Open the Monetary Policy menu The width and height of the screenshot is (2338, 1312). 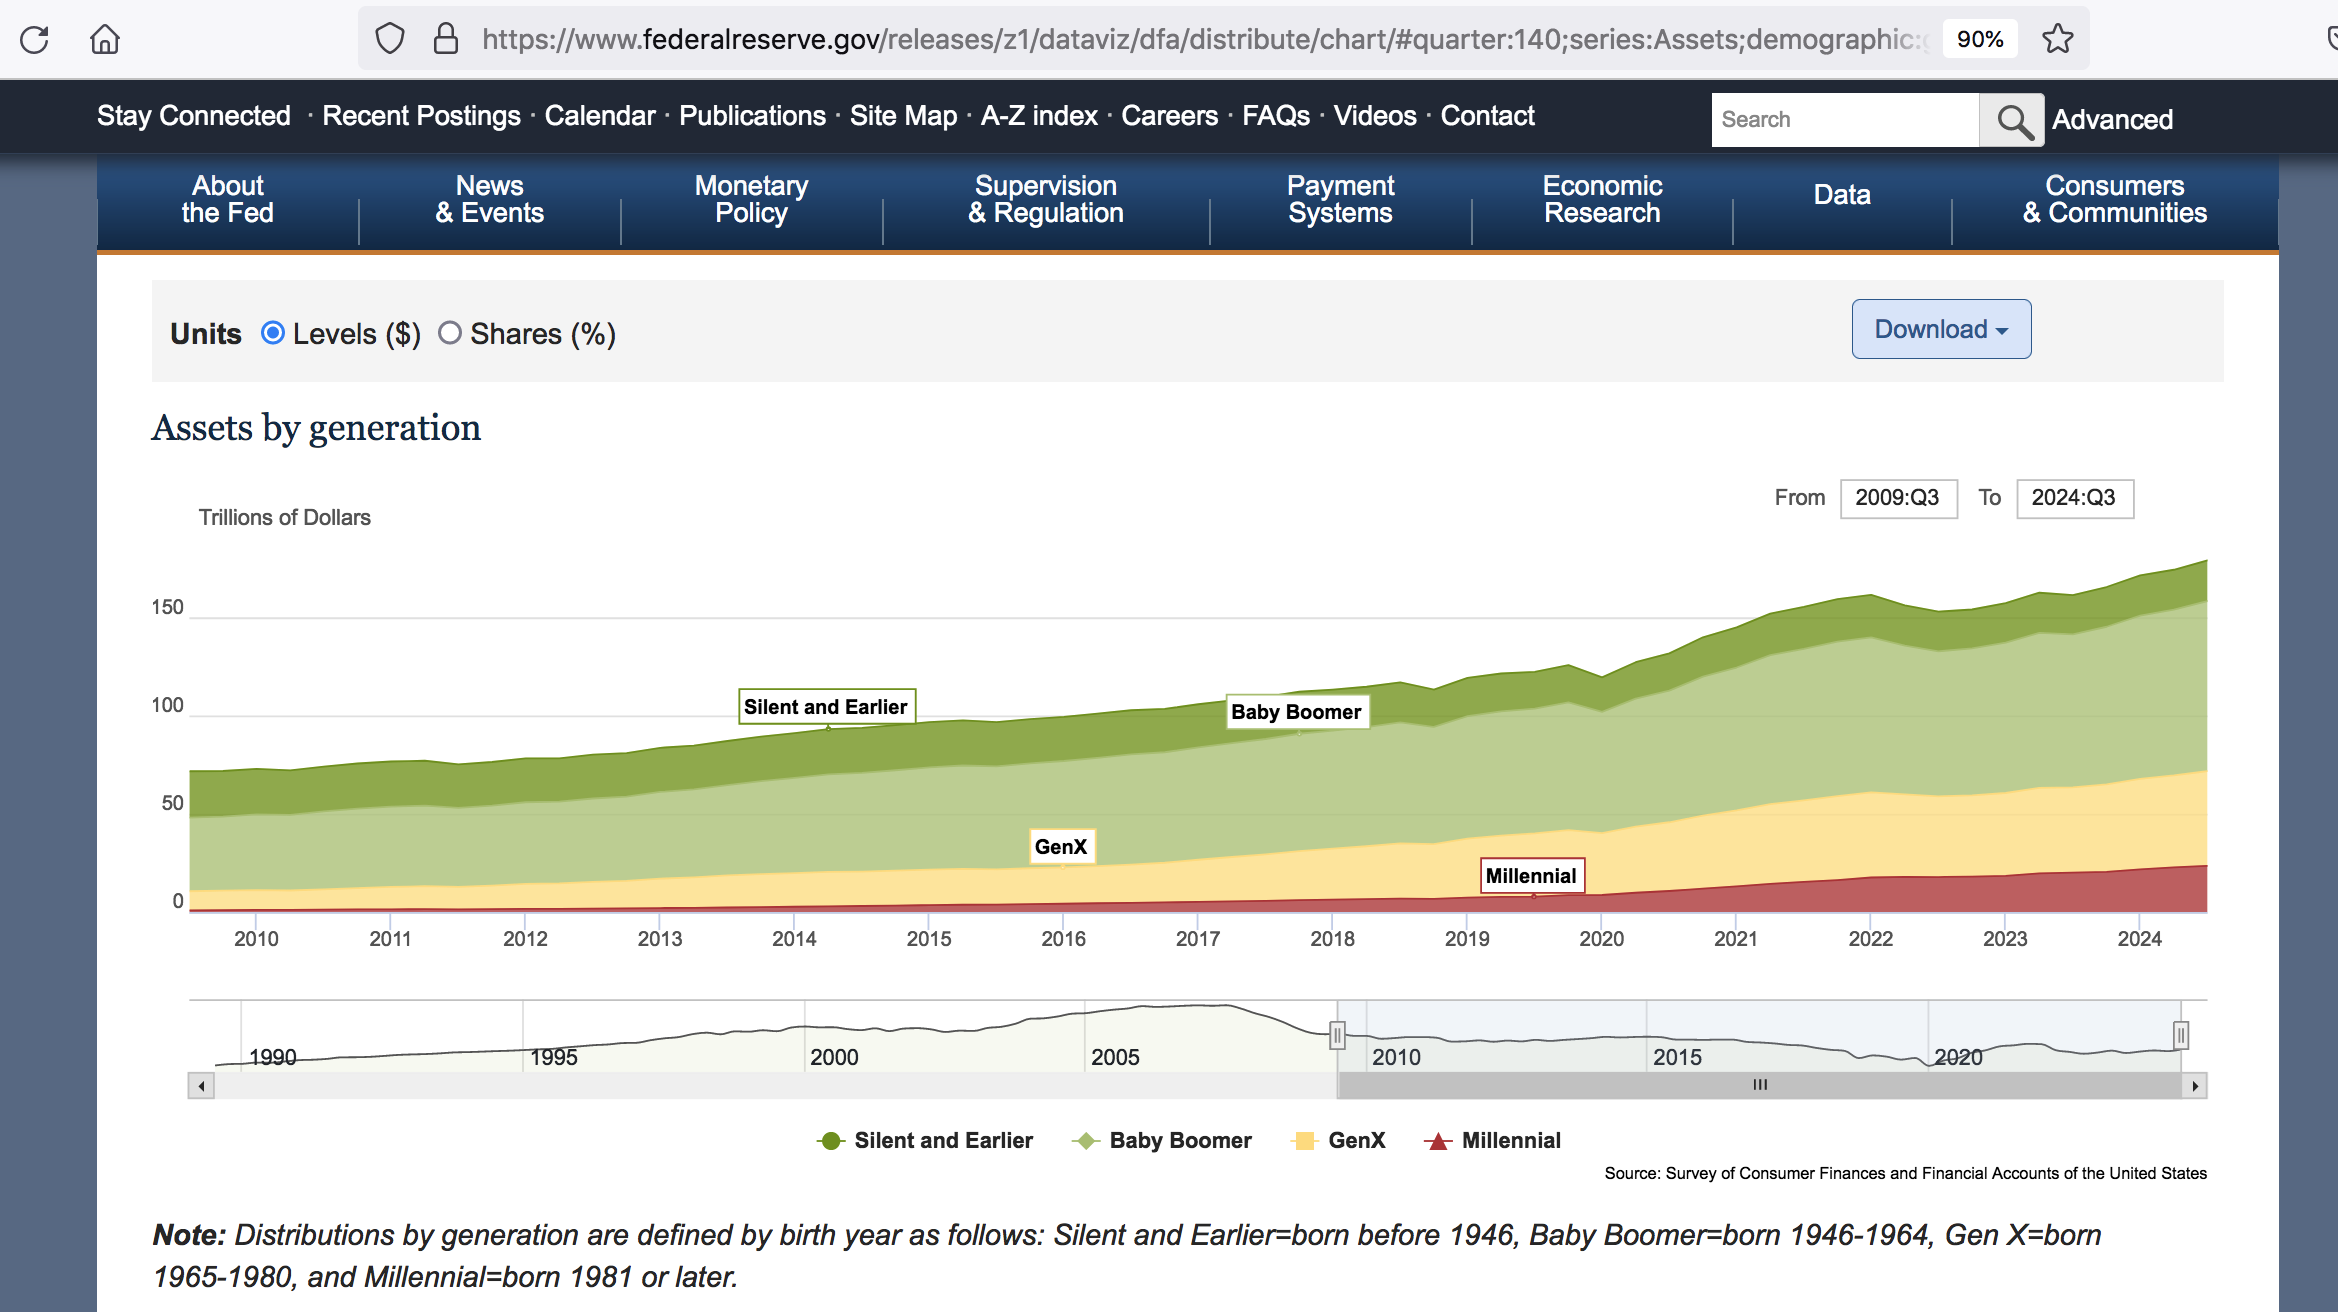751,199
